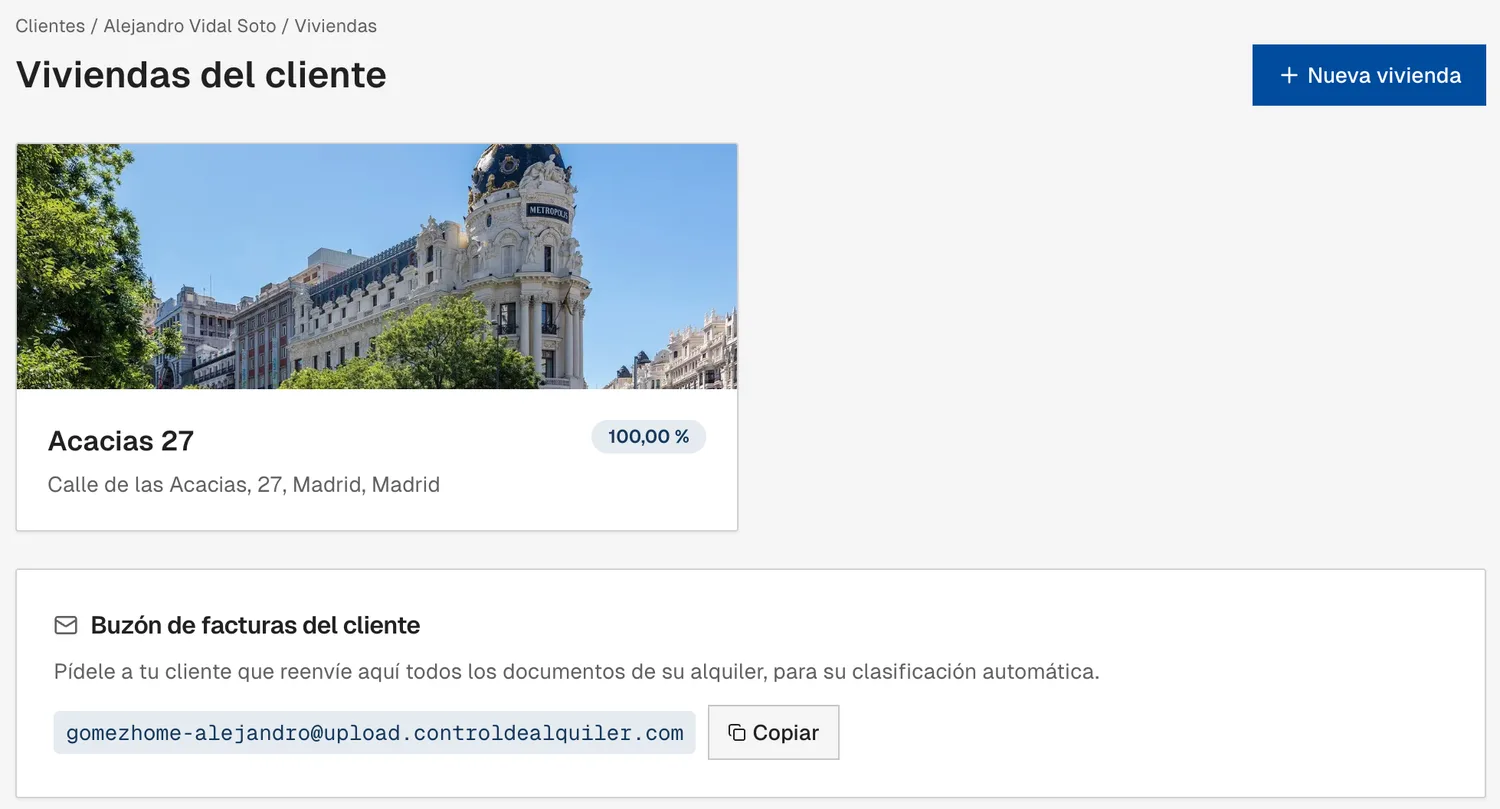Click the Viviendas breadcrumb item
The height and width of the screenshot is (809, 1500).
[336, 26]
